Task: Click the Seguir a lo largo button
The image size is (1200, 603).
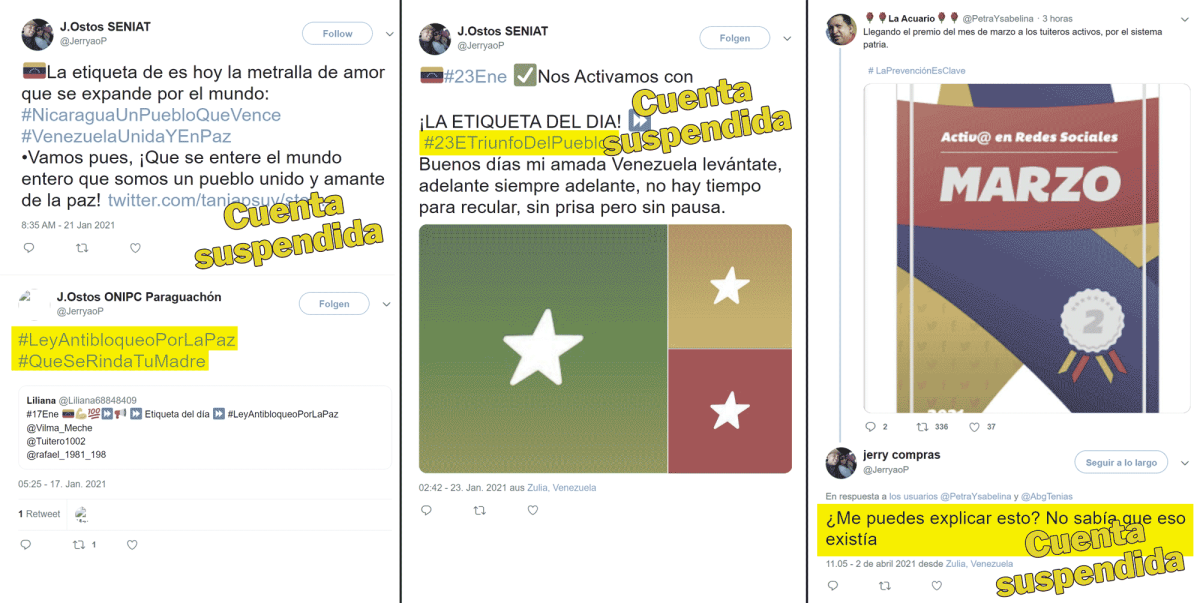Action: 1121,462
